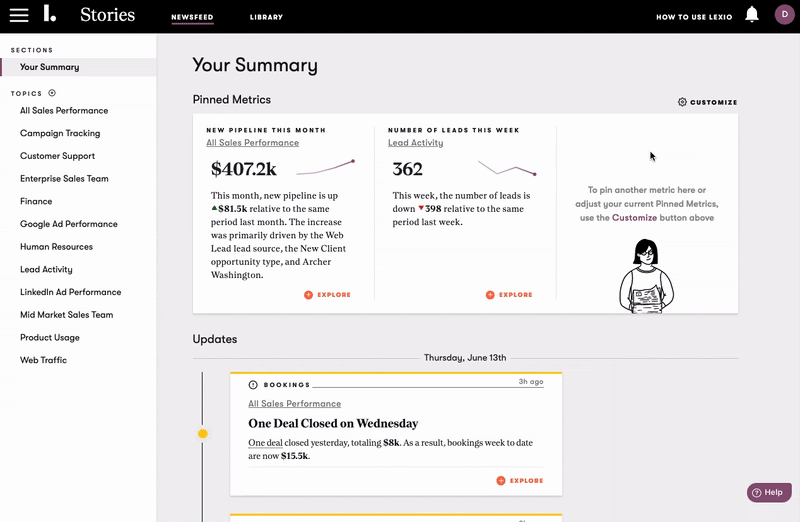The image size is (800, 522).
Task: Open the user avatar D menu
Action: pyautogui.click(x=784, y=14)
